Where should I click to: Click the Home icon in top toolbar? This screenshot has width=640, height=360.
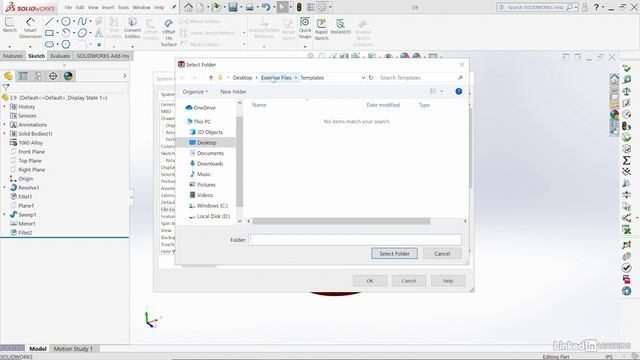click(188, 7)
